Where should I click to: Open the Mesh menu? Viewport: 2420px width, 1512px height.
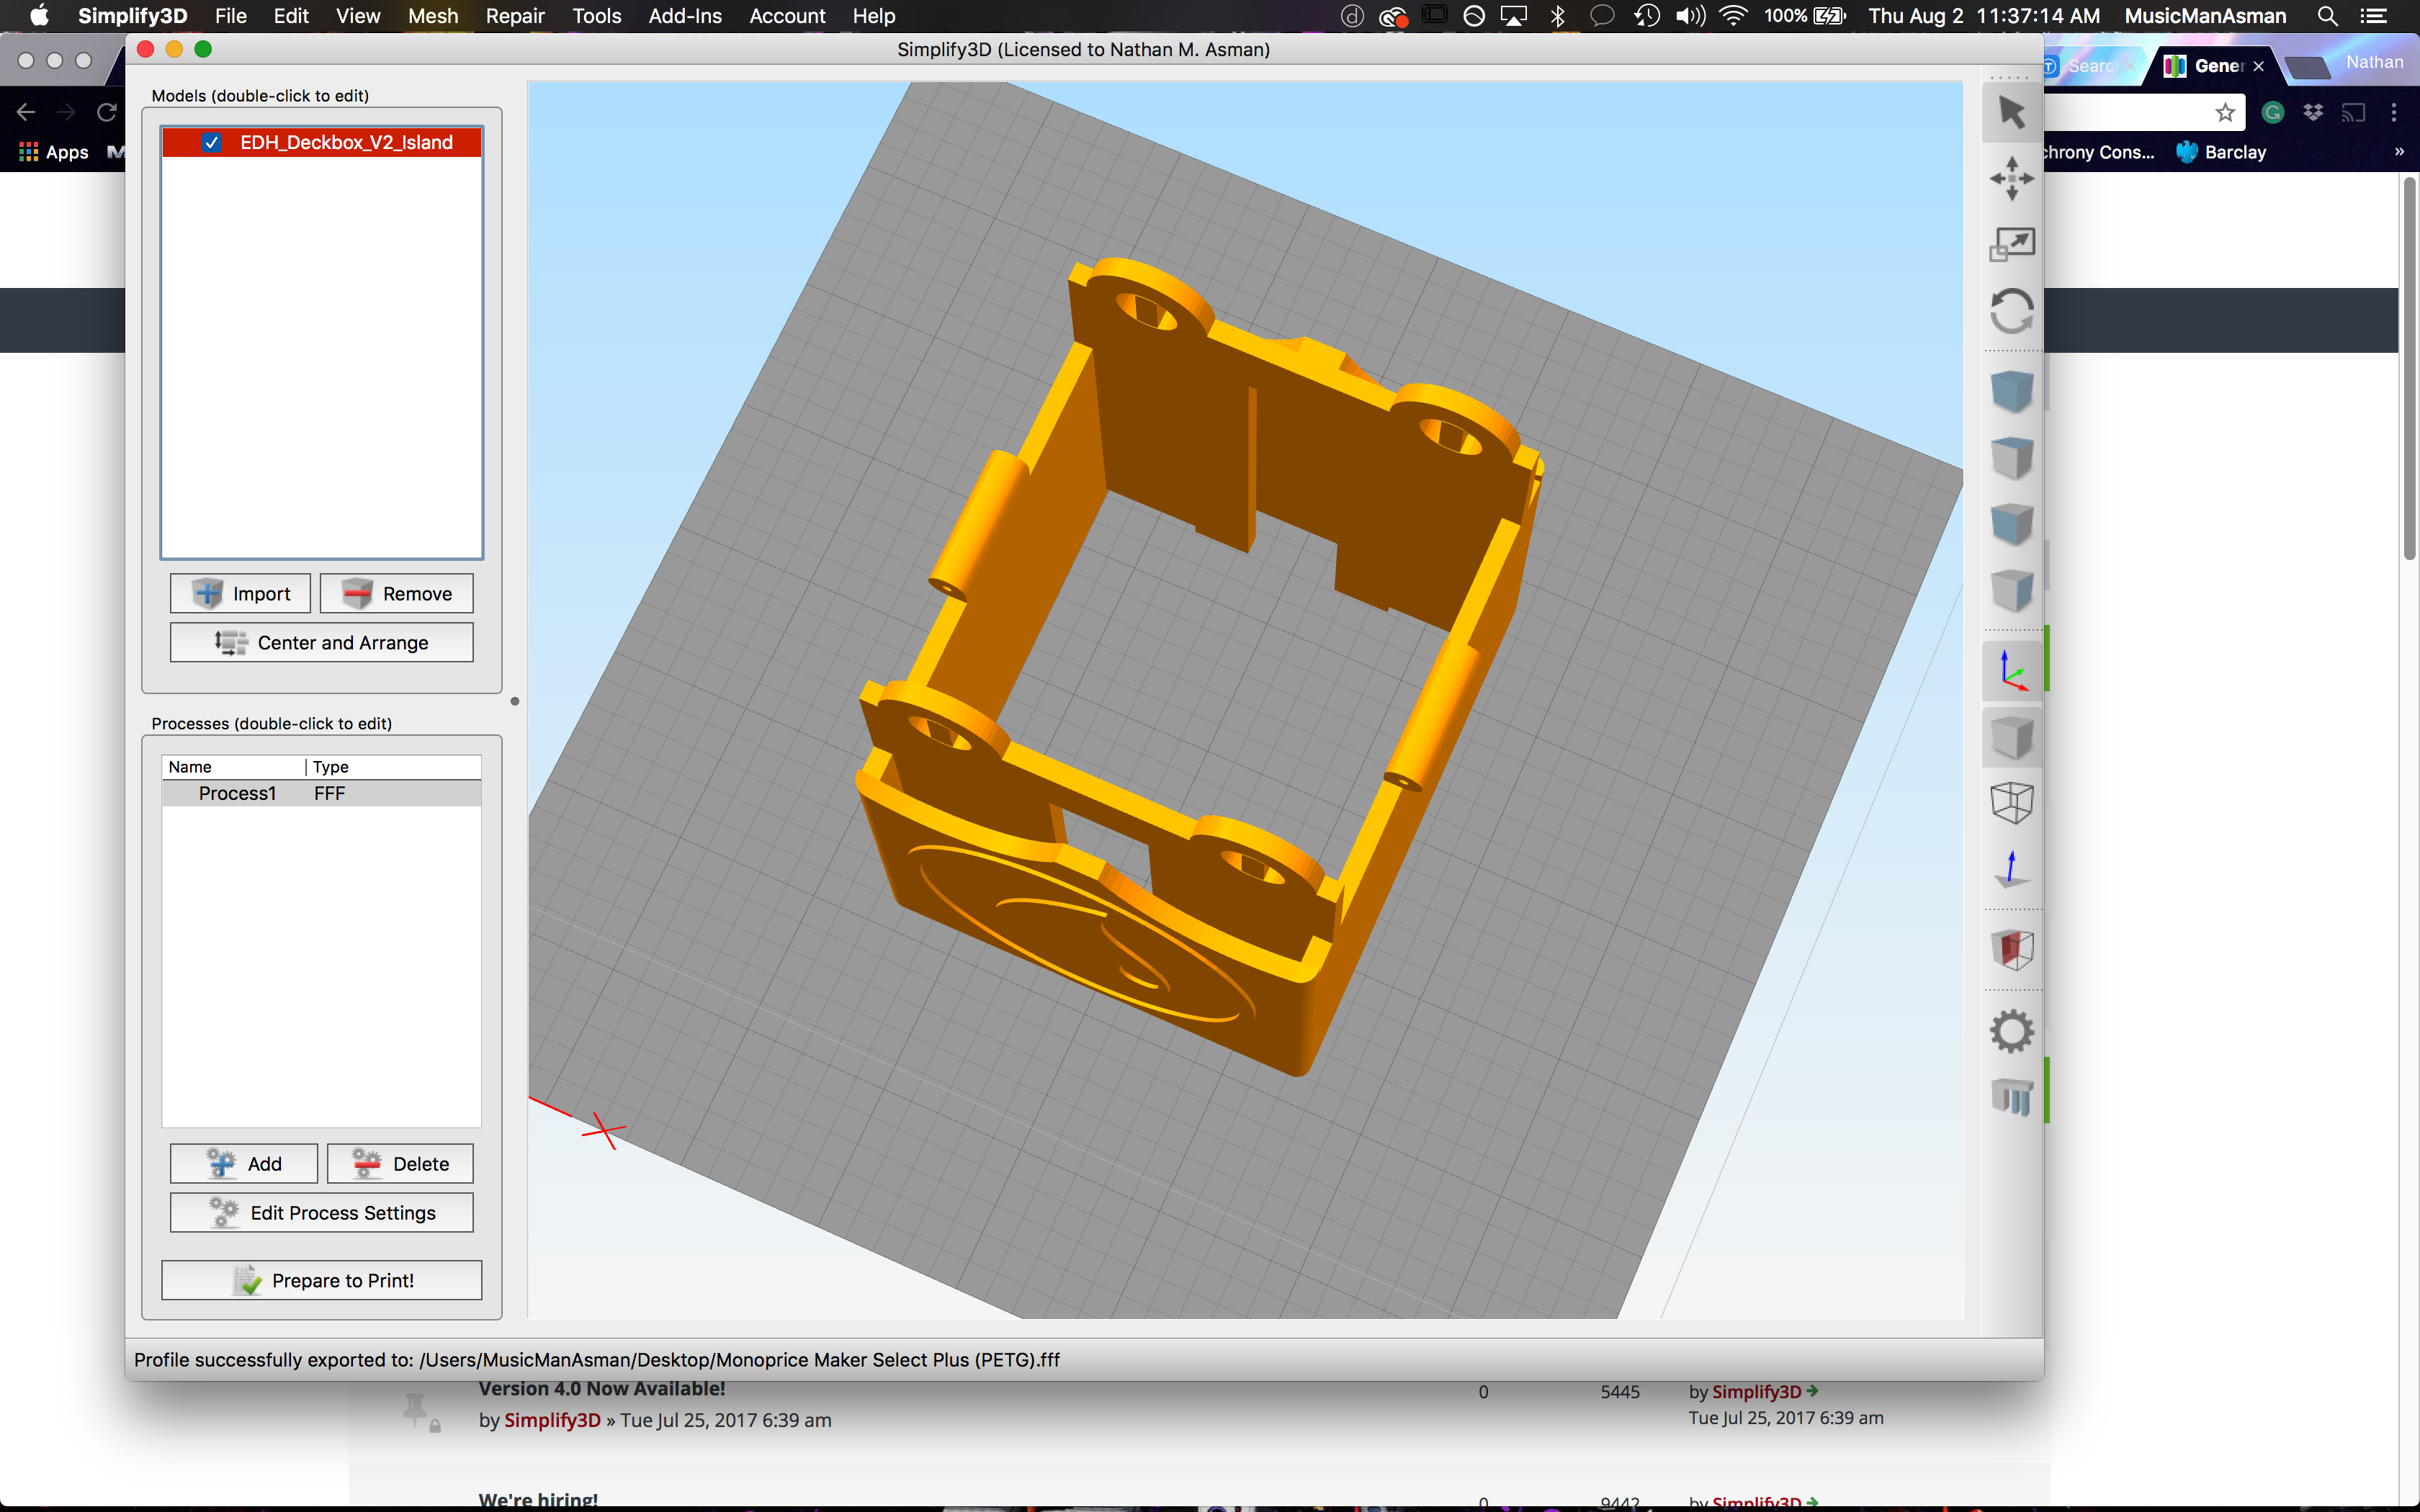click(x=433, y=16)
